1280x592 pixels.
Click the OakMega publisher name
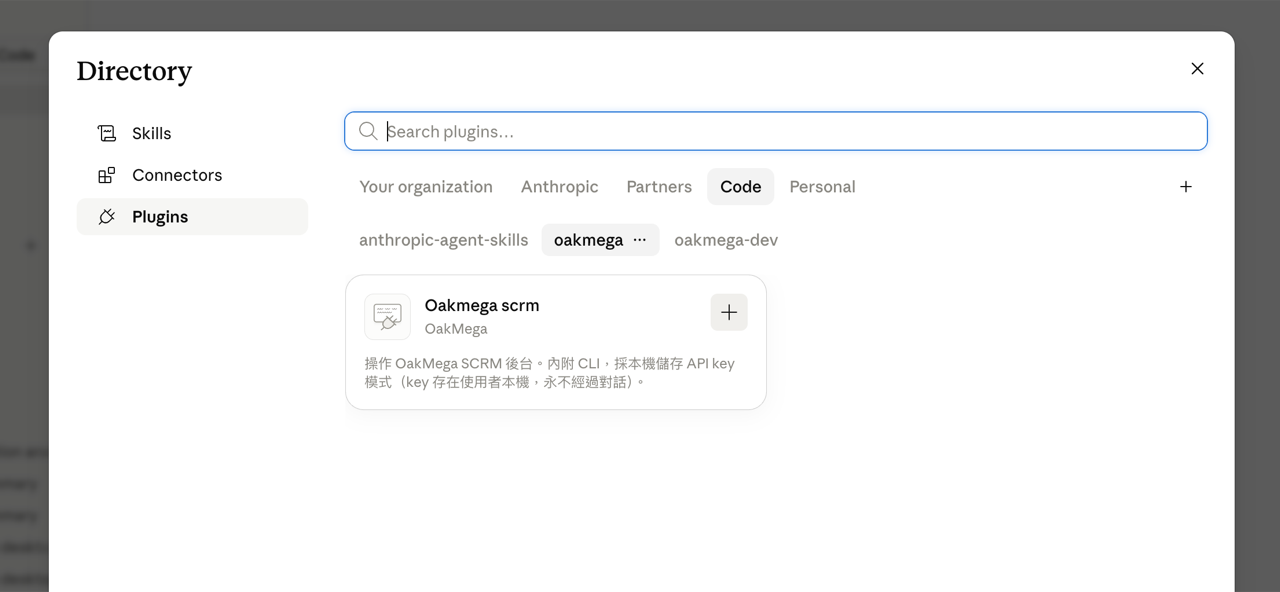456,329
